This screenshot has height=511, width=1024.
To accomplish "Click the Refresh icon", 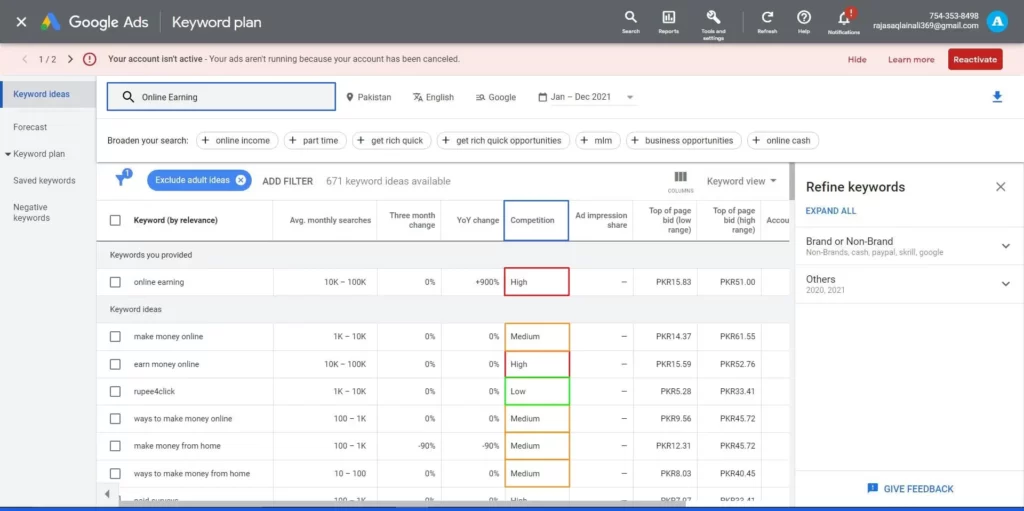I will [x=767, y=21].
